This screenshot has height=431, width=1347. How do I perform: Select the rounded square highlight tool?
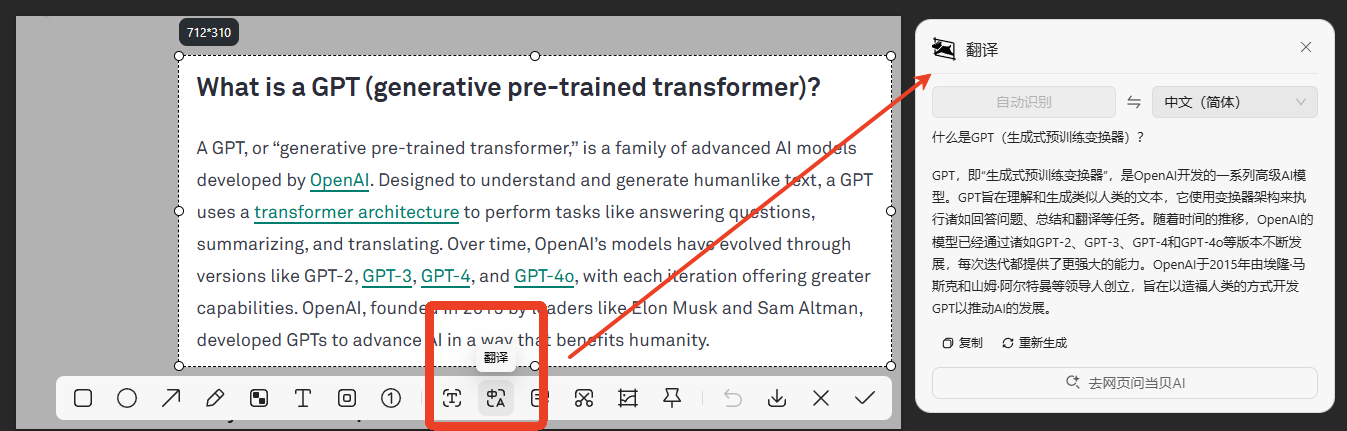tap(347, 399)
